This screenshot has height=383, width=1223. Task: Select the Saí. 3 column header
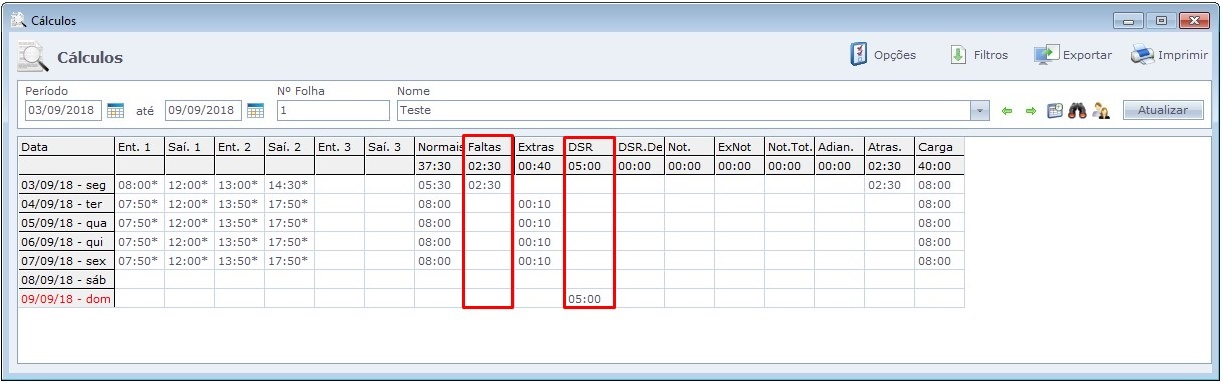coord(389,147)
